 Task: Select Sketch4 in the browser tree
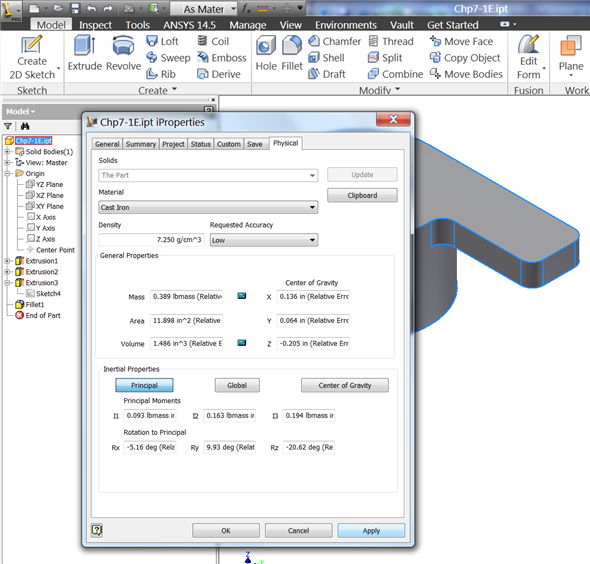coord(48,293)
